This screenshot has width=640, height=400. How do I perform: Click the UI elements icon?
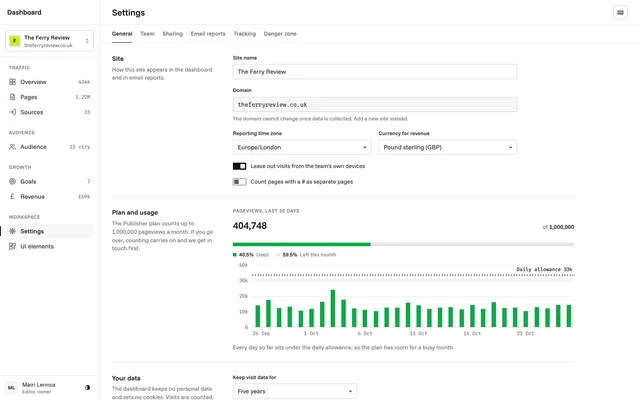[x=12, y=246]
